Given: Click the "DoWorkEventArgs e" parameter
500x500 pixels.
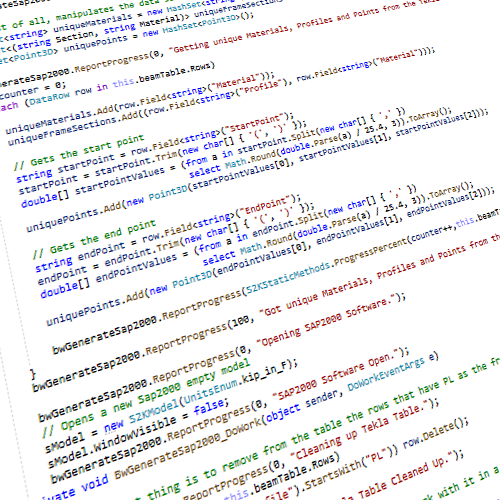Looking at the screenshot, I should pyautogui.click(x=392, y=373).
